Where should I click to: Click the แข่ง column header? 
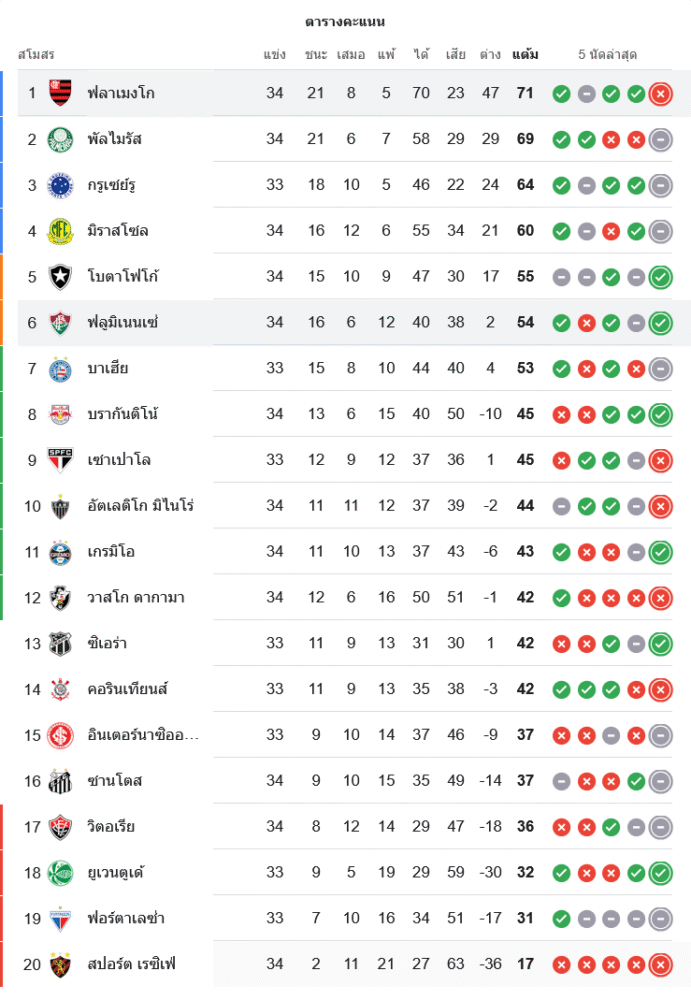coord(275,54)
